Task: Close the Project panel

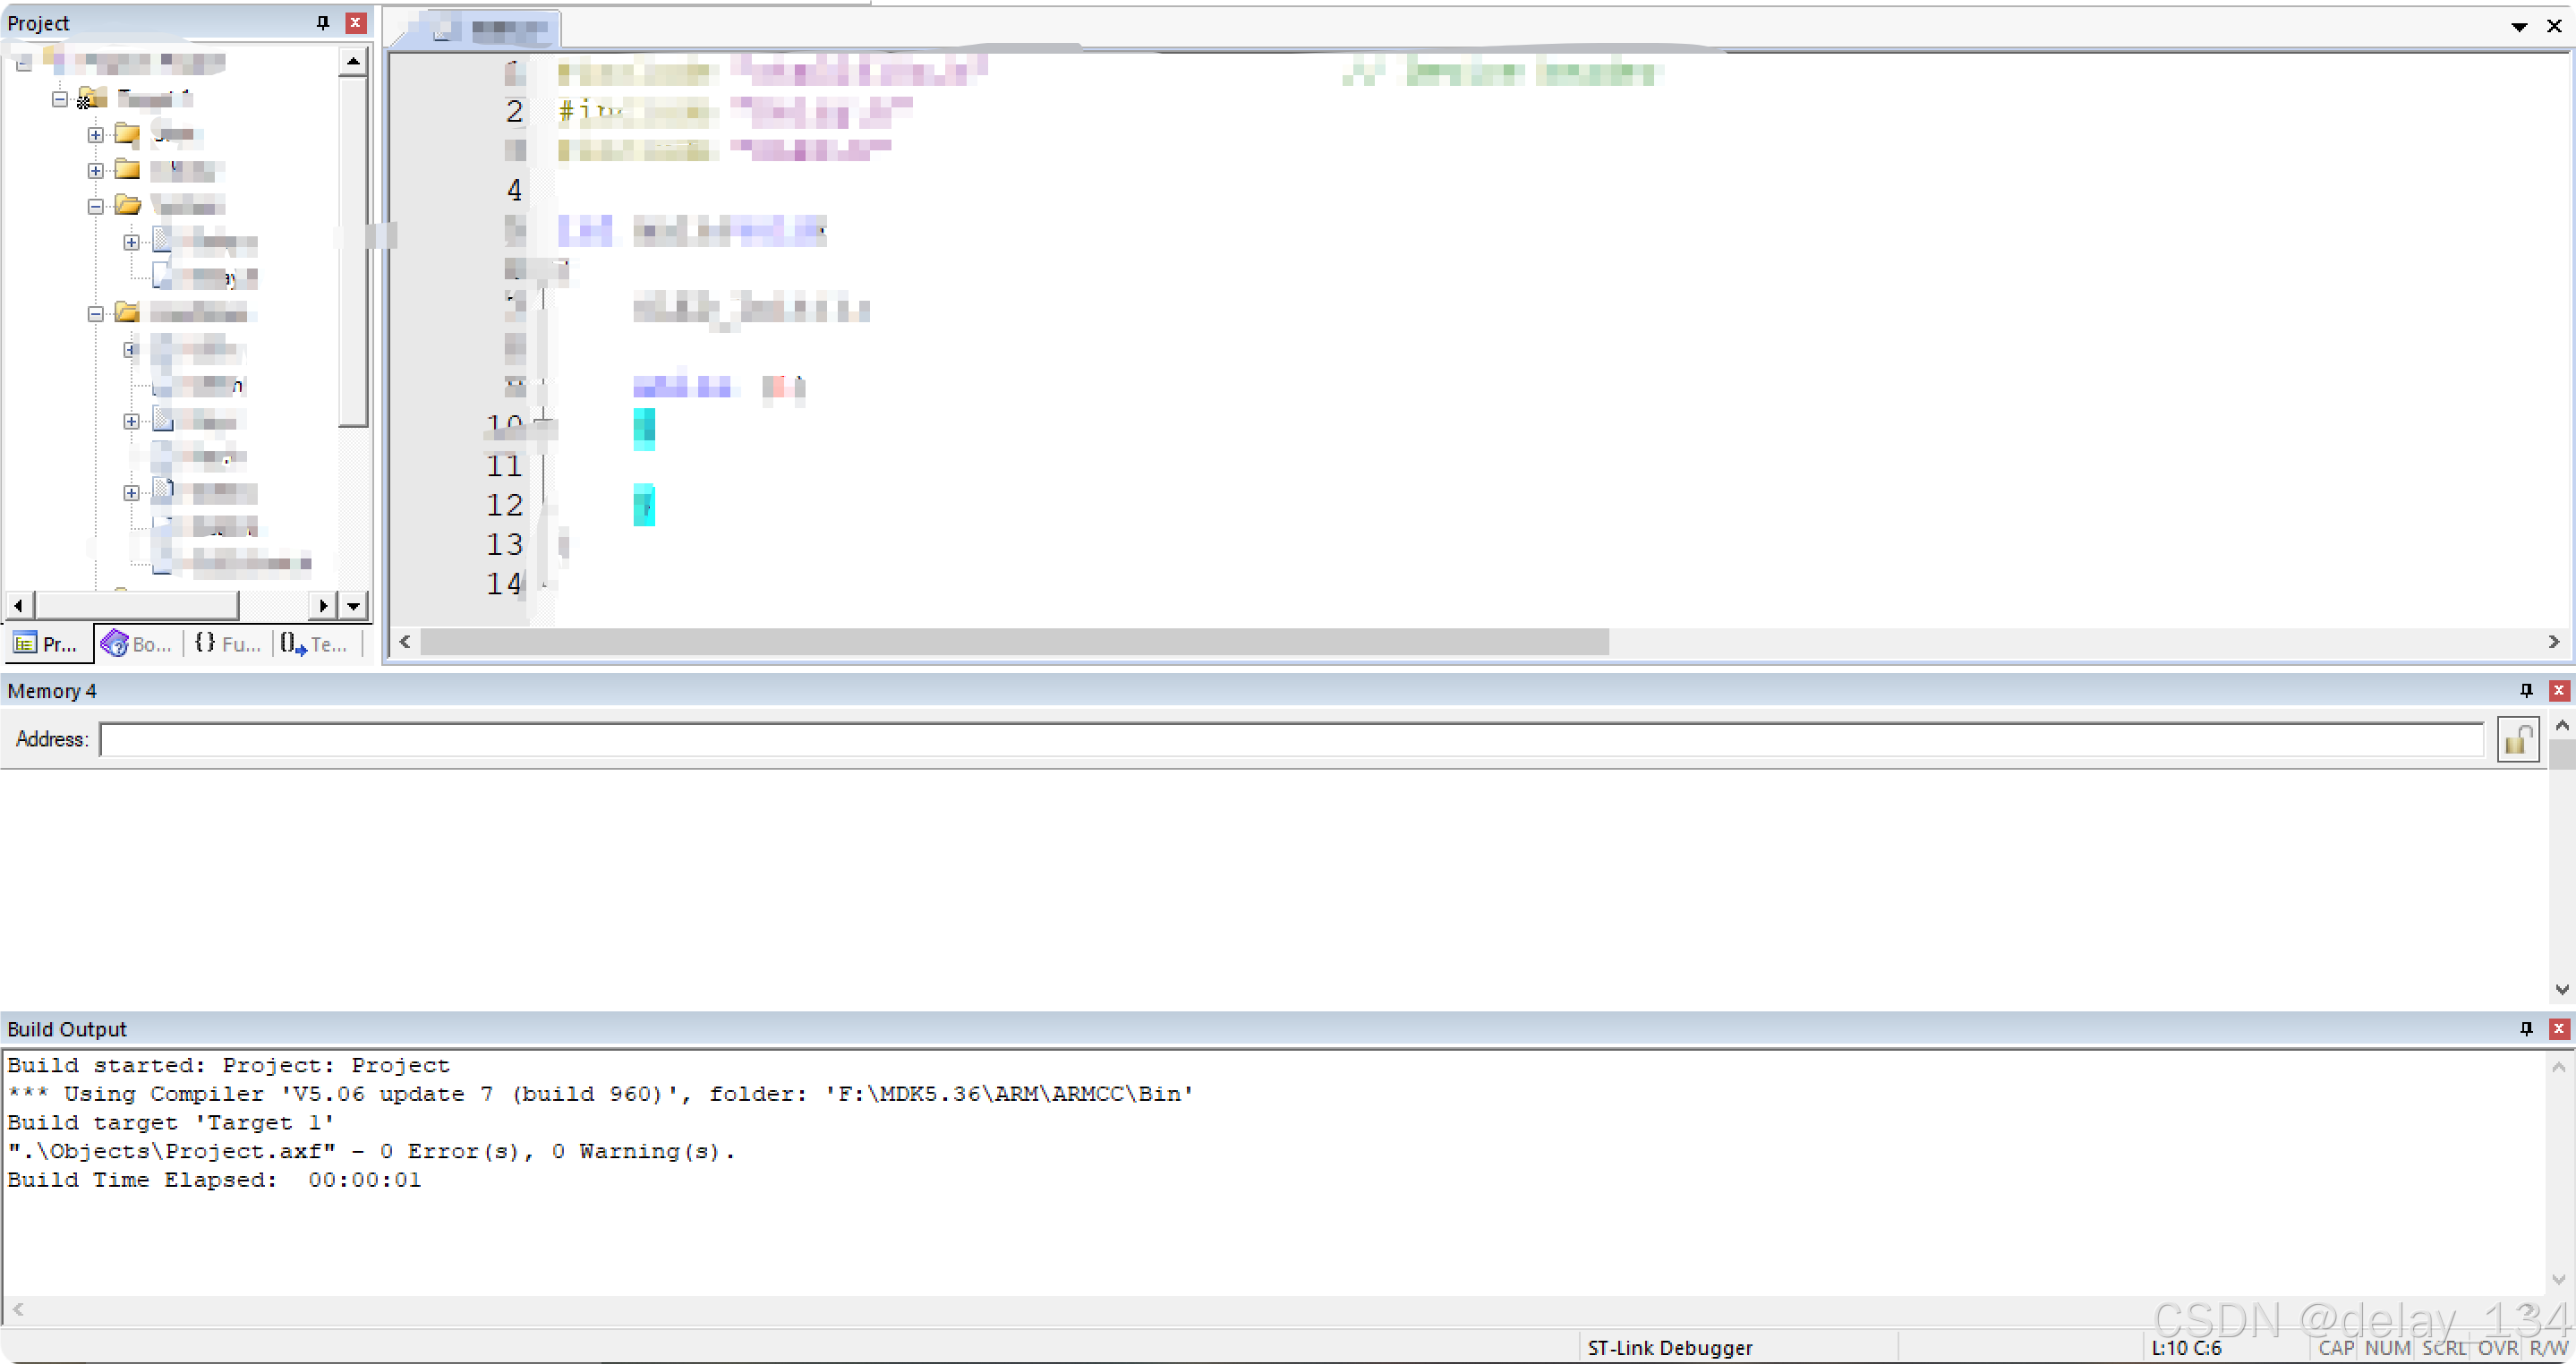Action: 355,22
